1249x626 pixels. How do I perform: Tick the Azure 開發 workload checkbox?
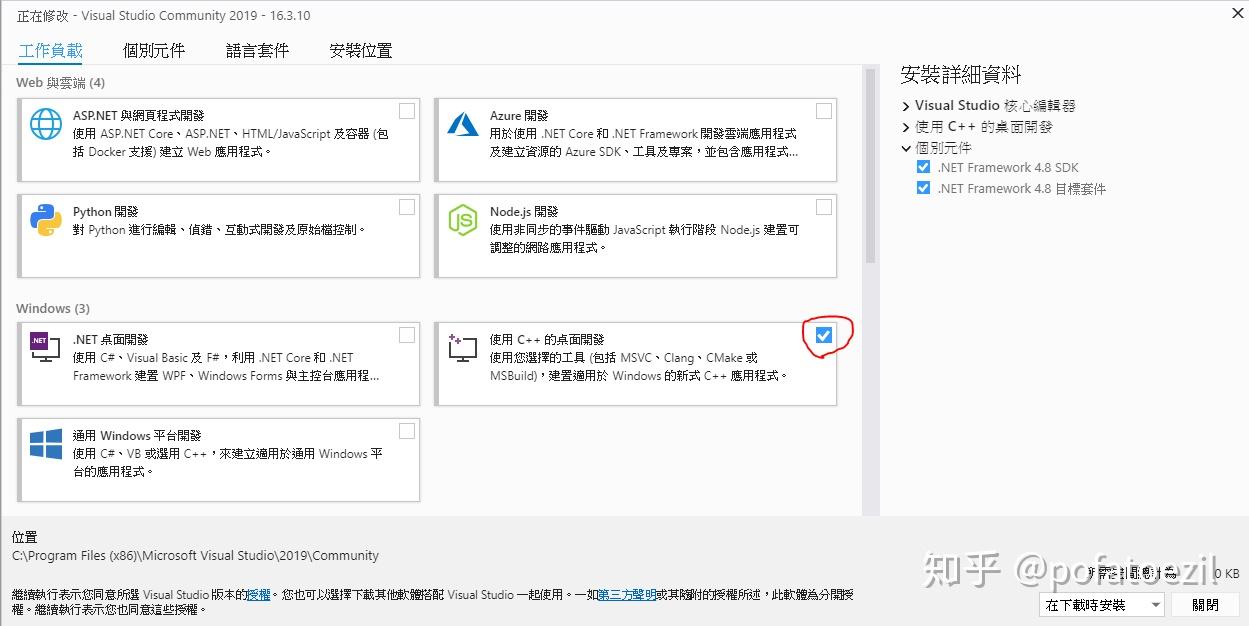pos(824,111)
